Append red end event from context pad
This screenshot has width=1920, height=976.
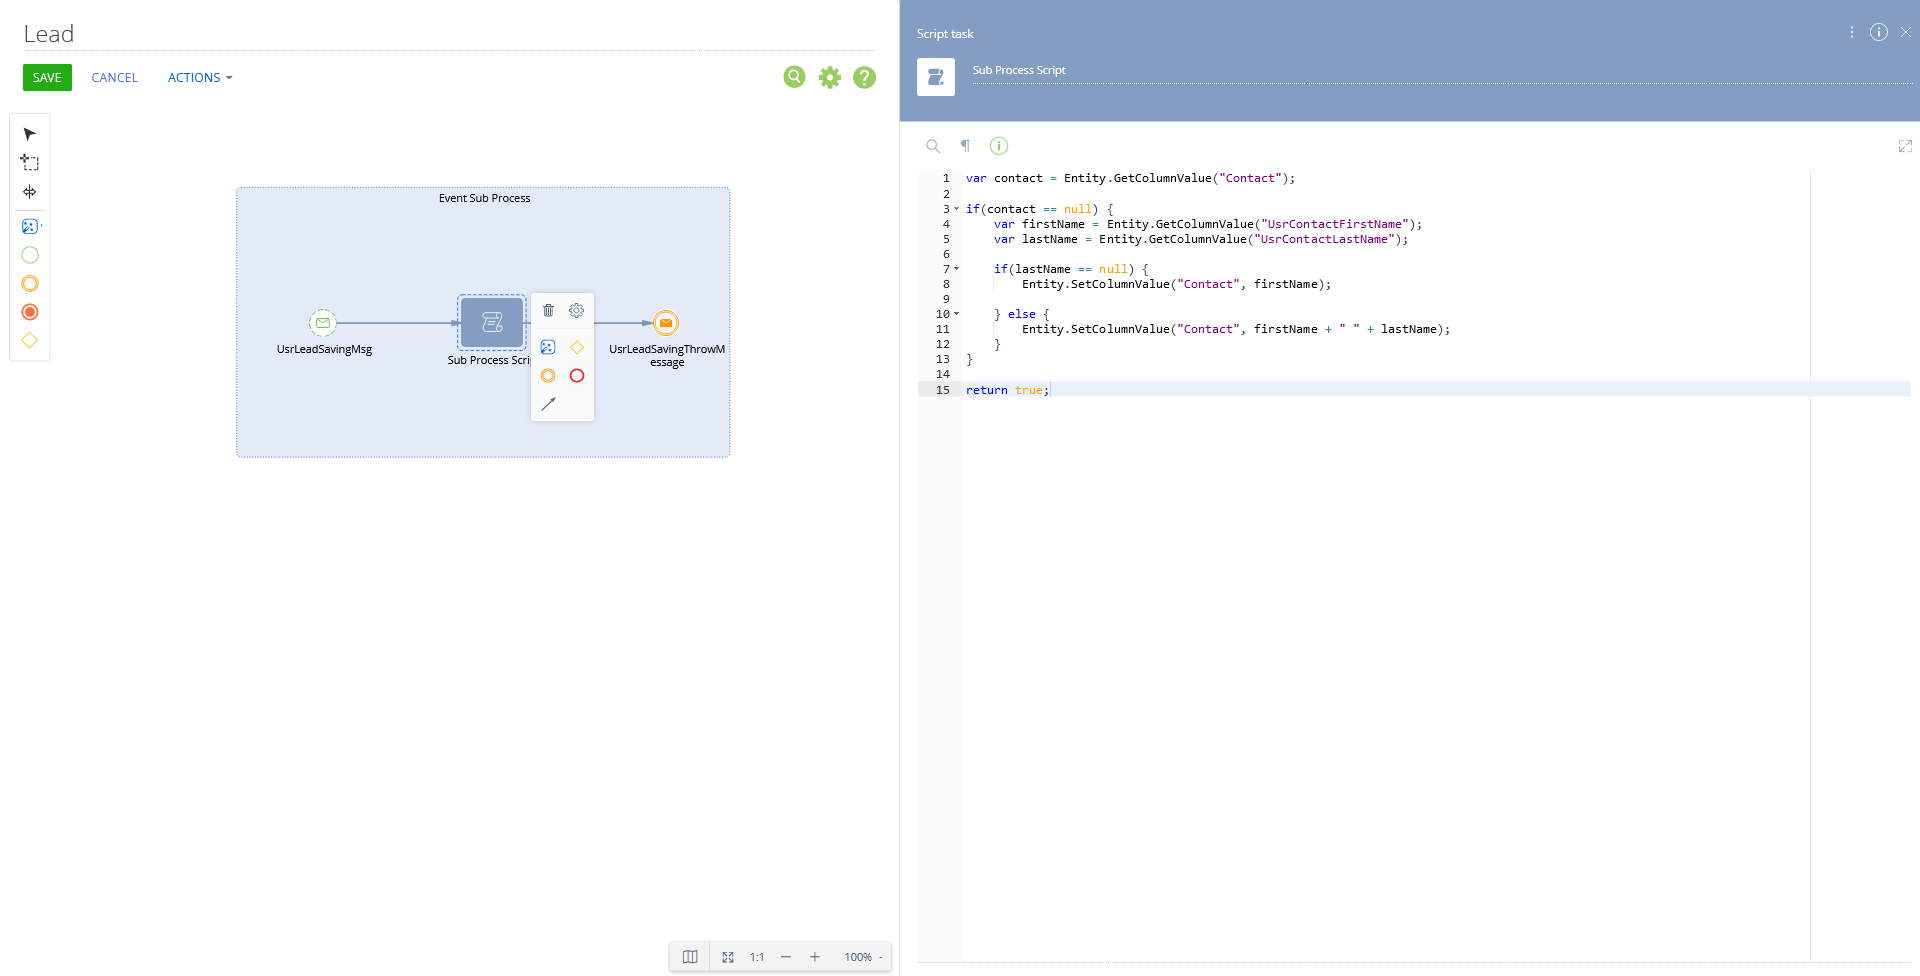click(x=577, y=376)
